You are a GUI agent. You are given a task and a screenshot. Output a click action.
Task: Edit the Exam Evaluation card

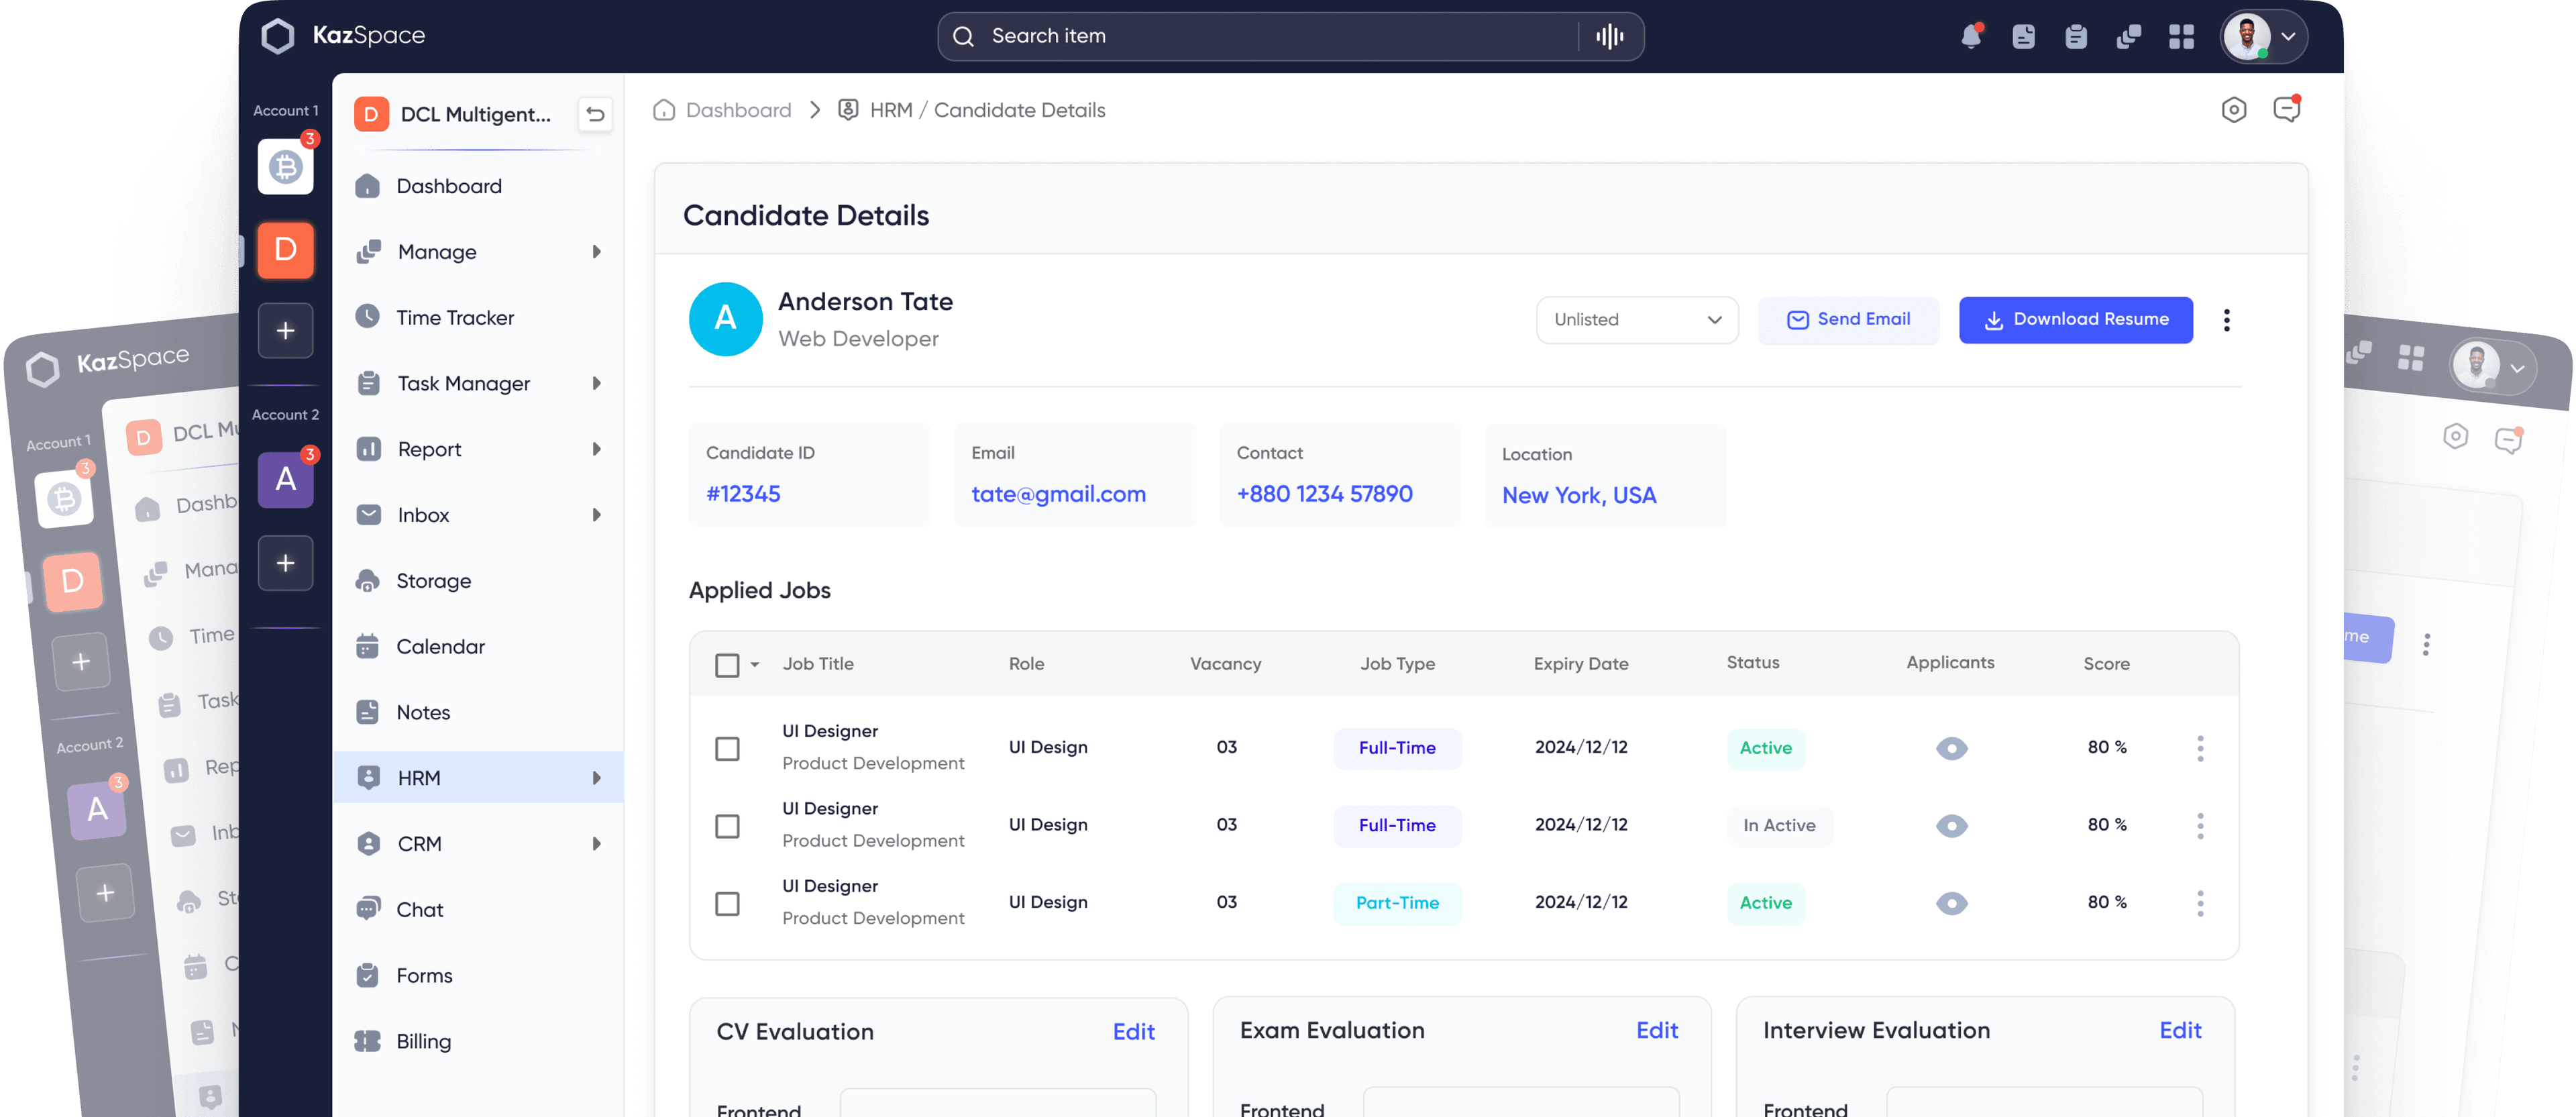1657,1031
